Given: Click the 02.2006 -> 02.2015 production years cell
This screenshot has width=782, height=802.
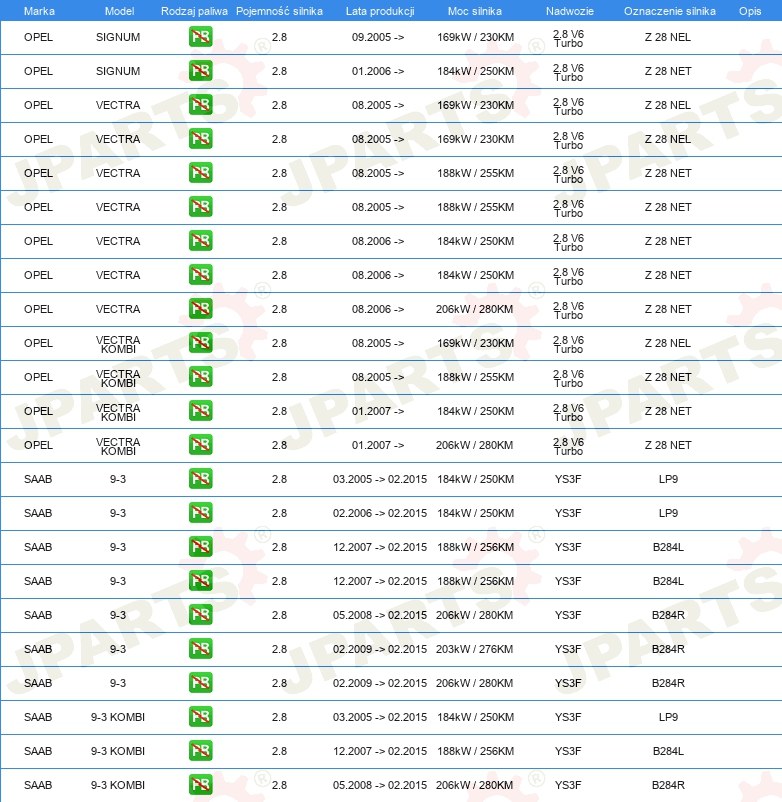Looking at the screenshot, I should coord(379,513).
